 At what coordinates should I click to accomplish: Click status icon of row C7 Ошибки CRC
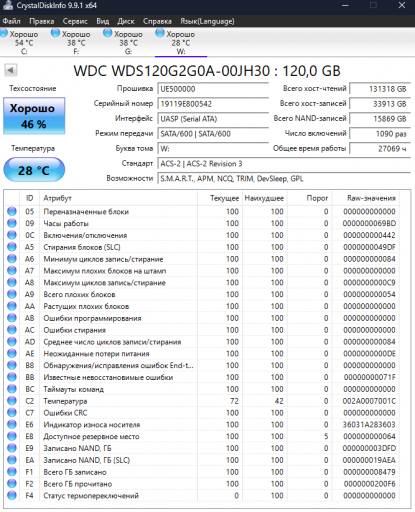[x=12, y=413]
